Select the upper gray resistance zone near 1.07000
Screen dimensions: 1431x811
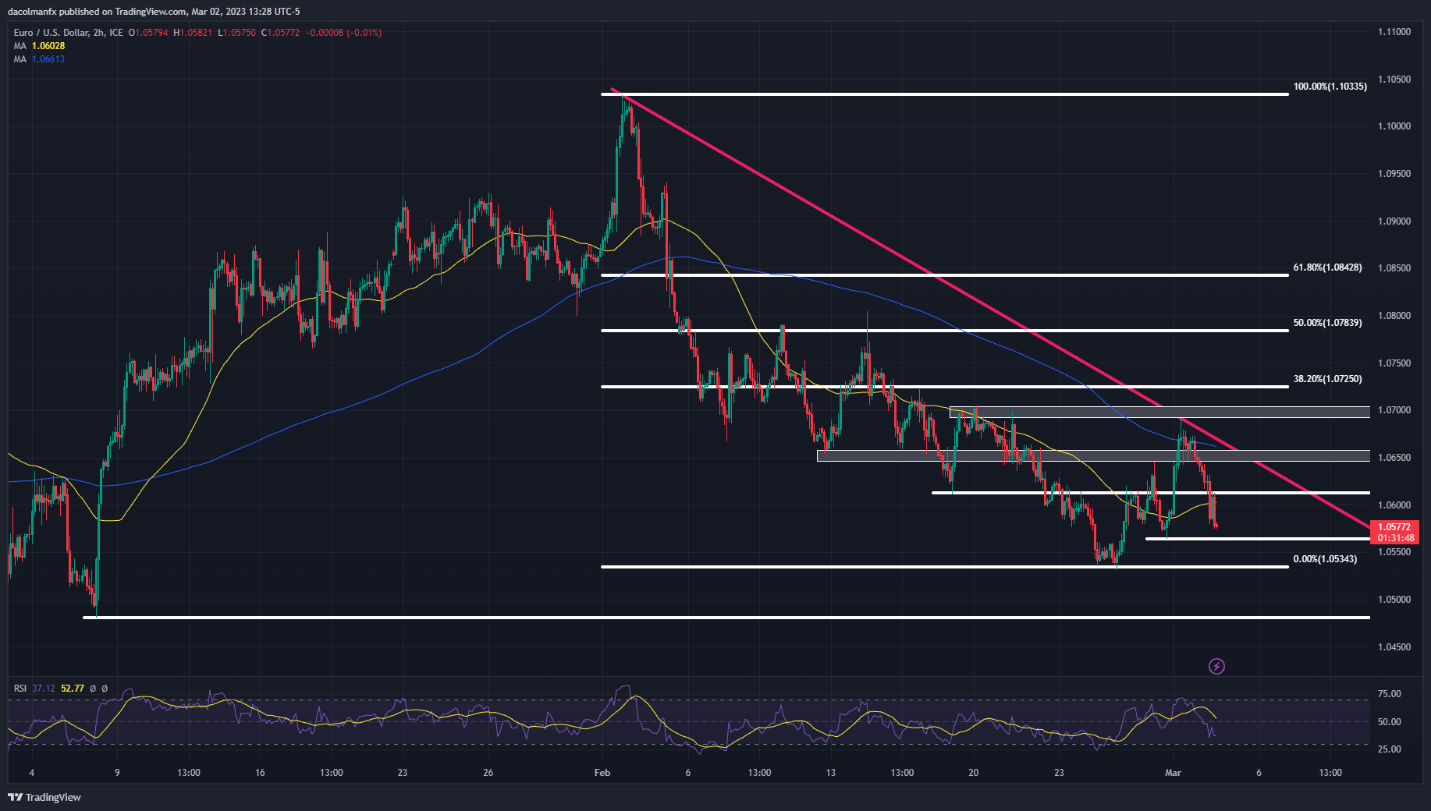pyautogui.click(x=1159, y=412)
